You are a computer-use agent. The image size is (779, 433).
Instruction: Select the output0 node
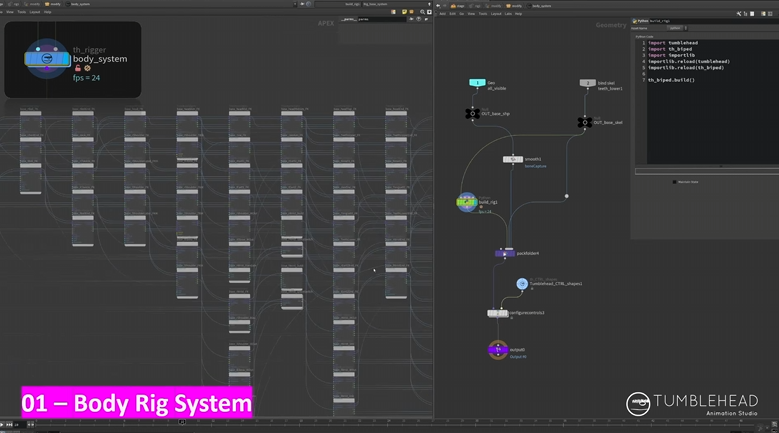(498, 350)
